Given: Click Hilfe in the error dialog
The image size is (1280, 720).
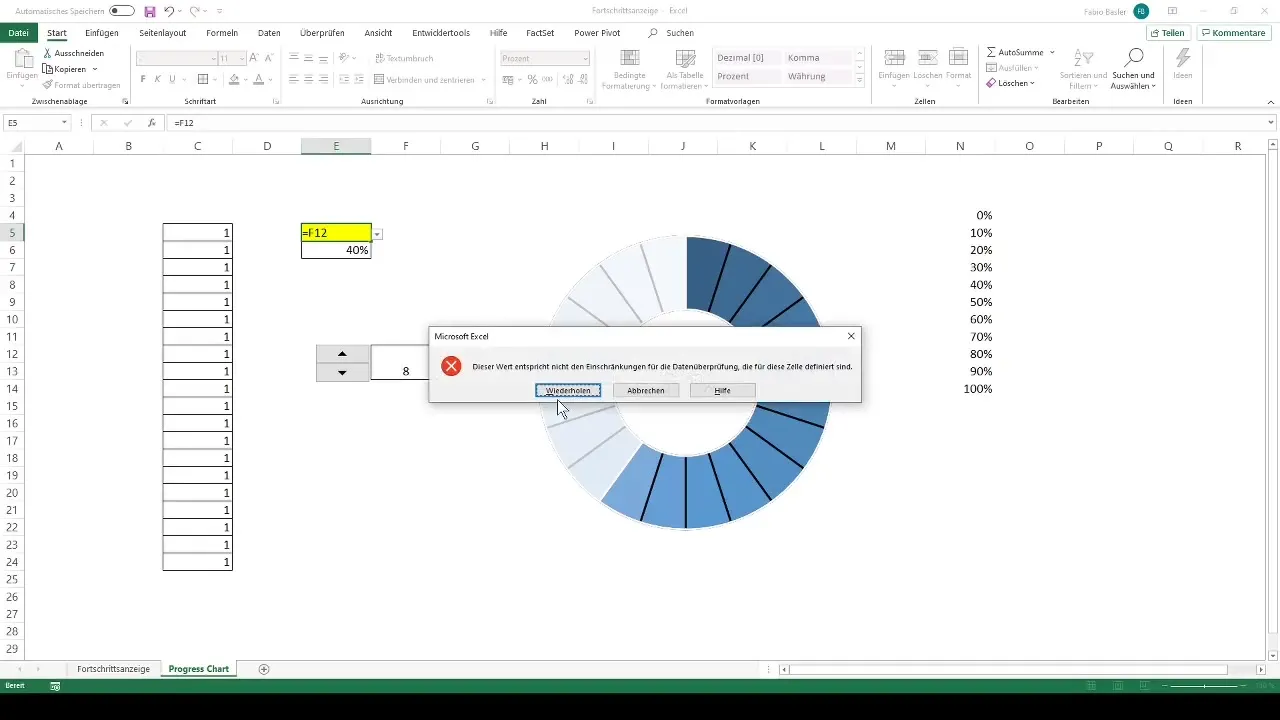Looking at the screenshot, I should (722, 390).
